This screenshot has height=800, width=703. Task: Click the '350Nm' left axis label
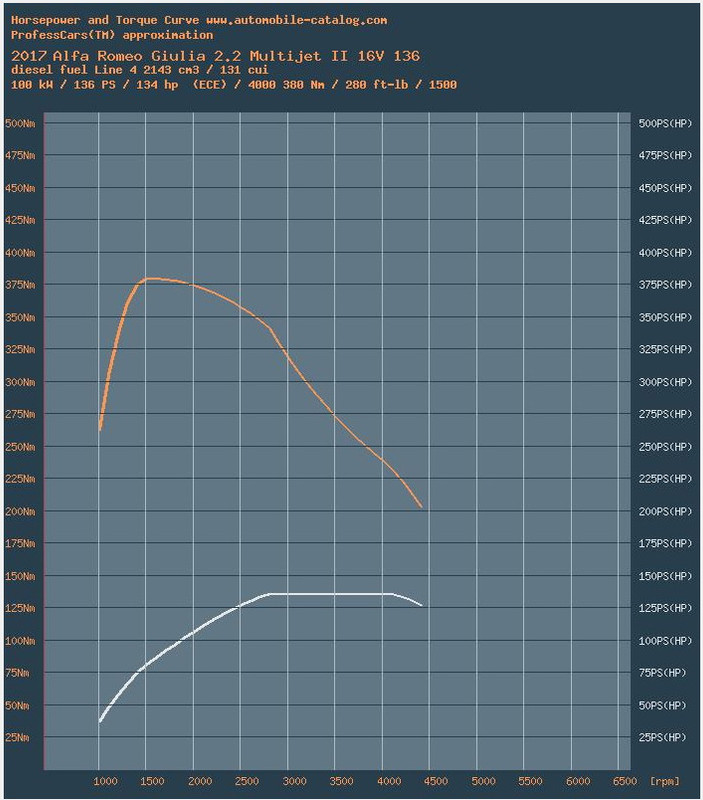(x=20, y=318)
